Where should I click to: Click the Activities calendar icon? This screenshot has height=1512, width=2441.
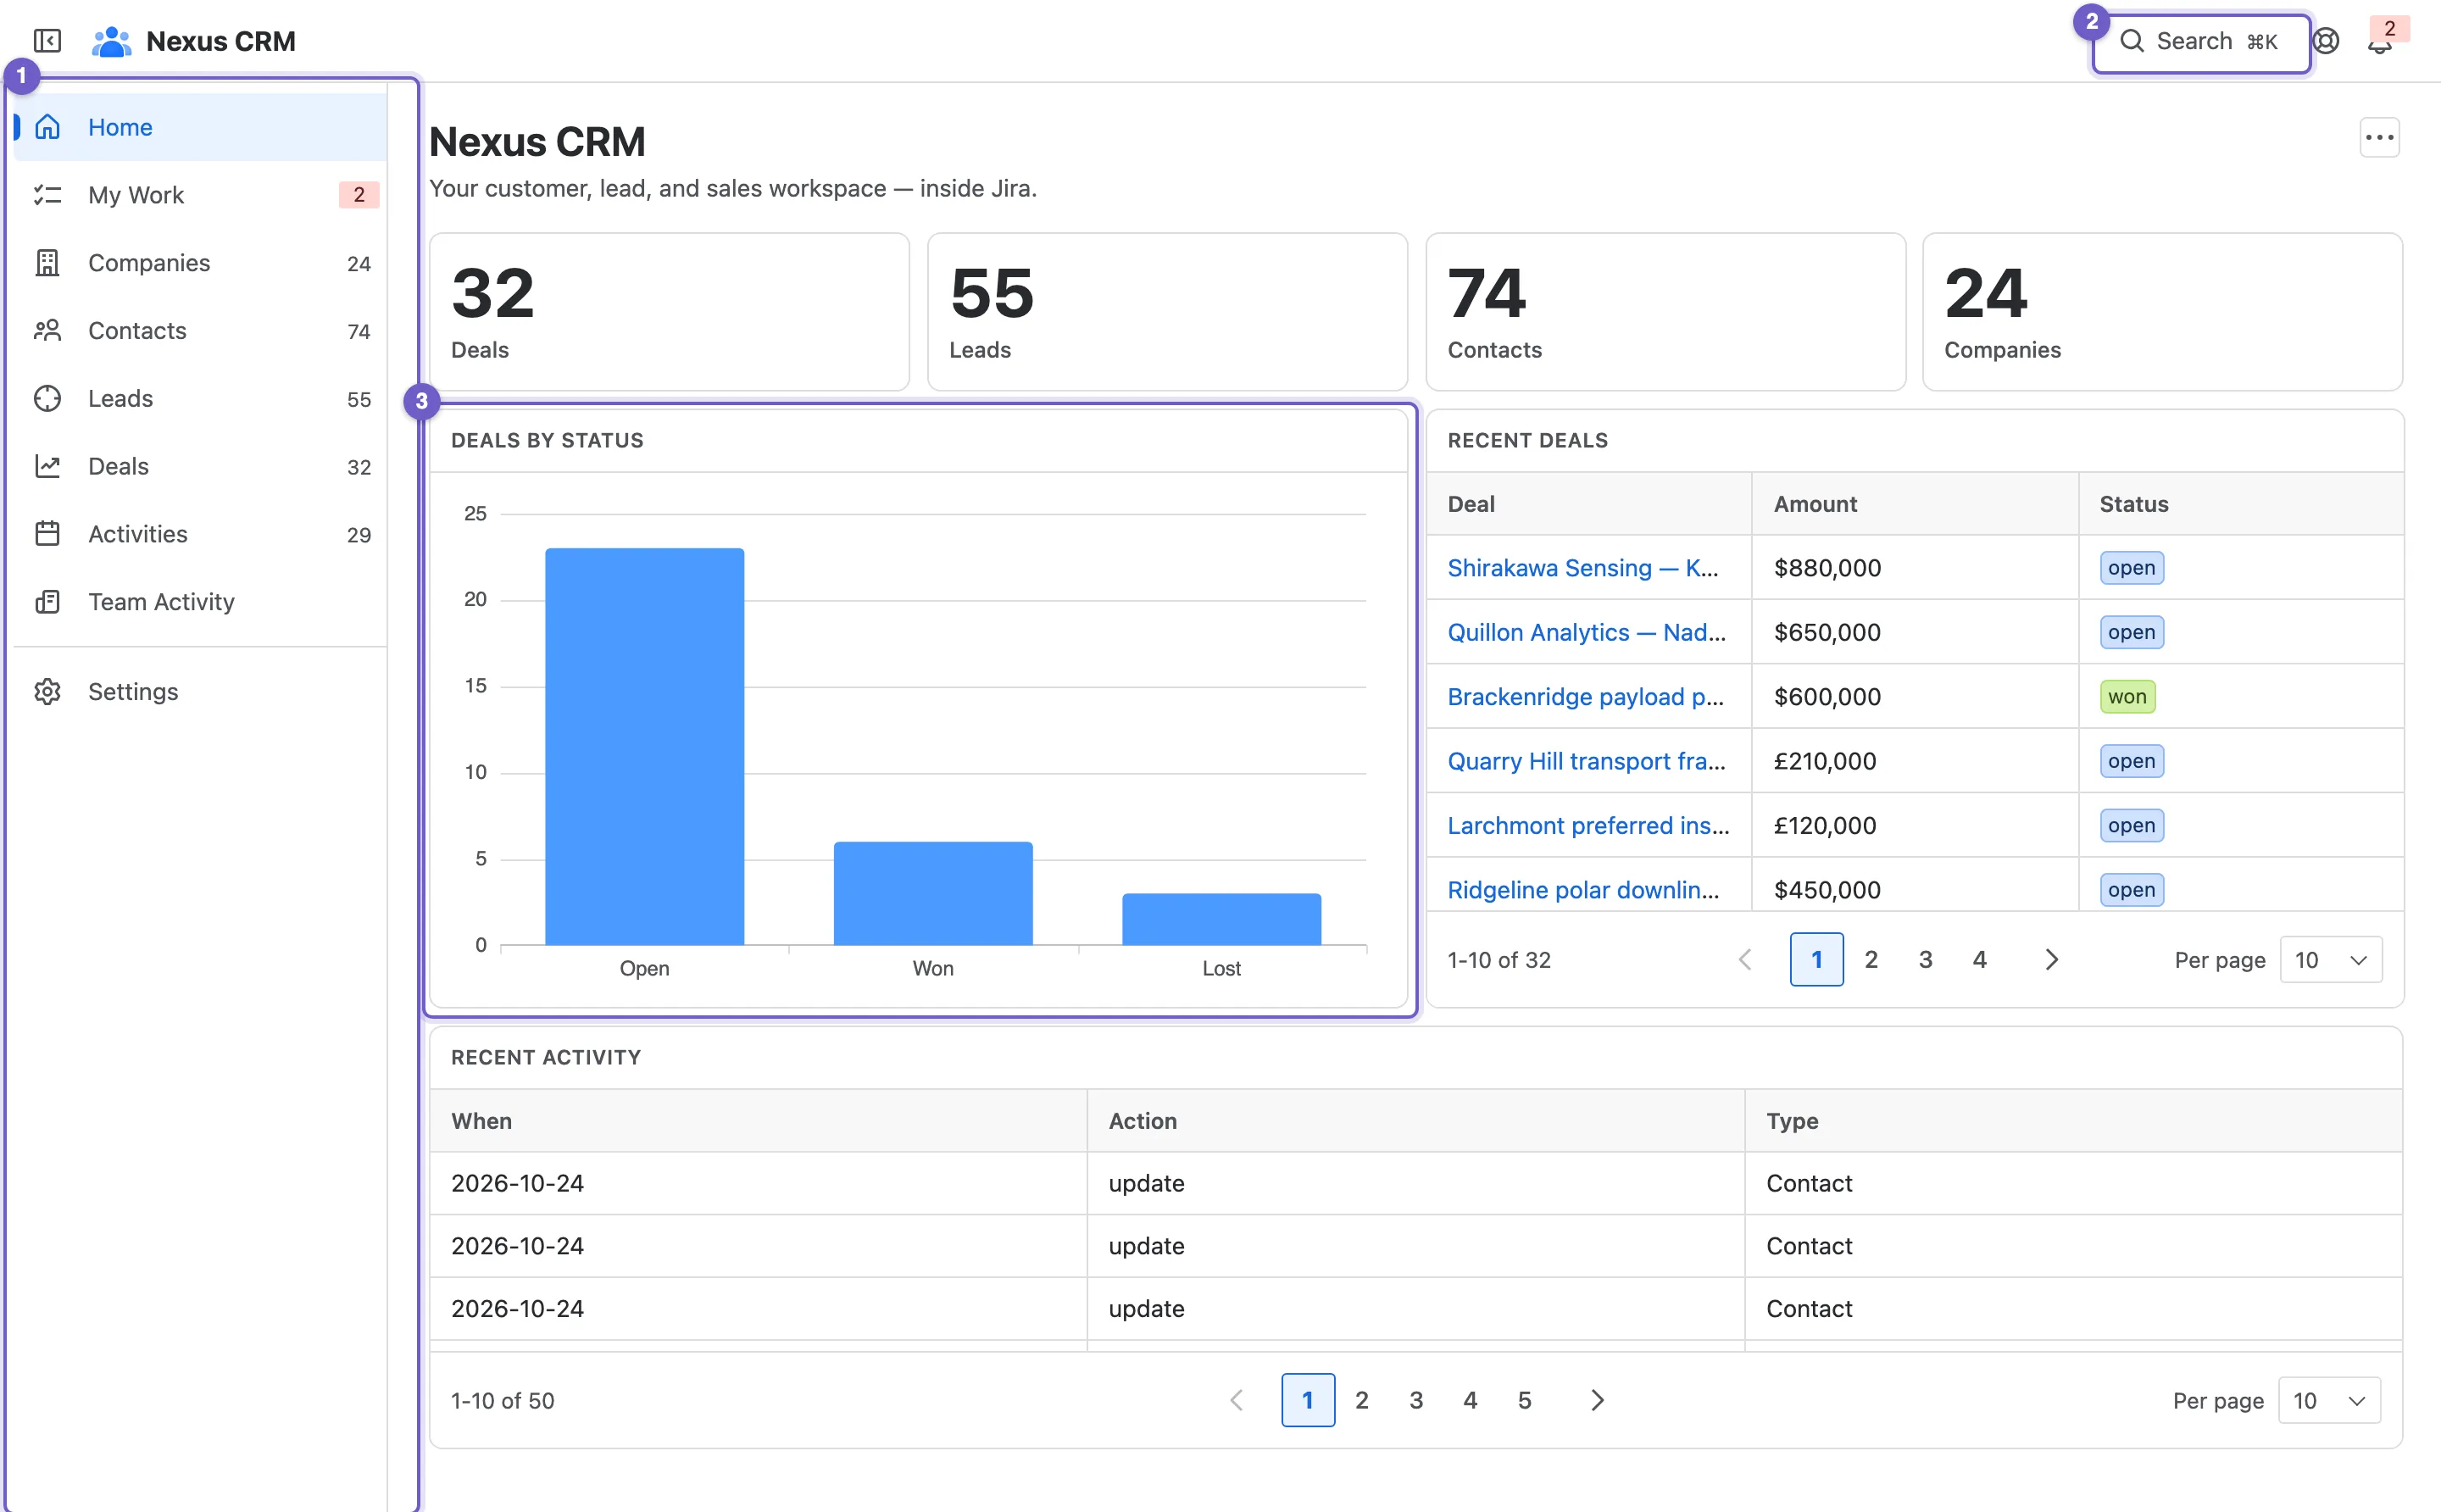click(47, 534)
